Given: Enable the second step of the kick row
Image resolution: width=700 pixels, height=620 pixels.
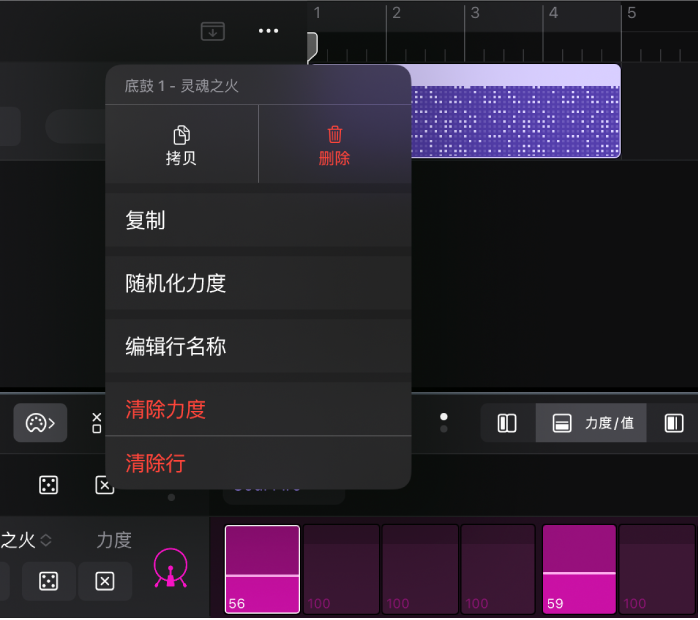Looking at the screenshot, I should coord(342,570).
